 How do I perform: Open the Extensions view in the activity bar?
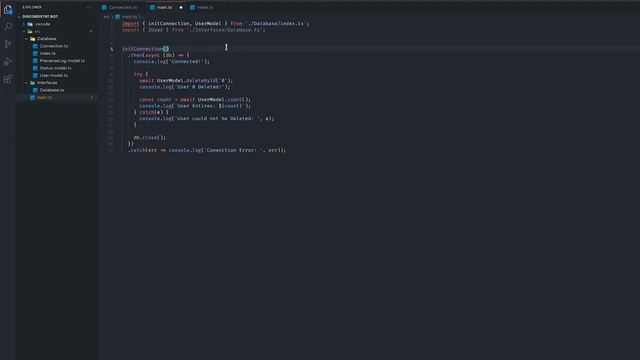pyautogui.click(x=8, y=79)
